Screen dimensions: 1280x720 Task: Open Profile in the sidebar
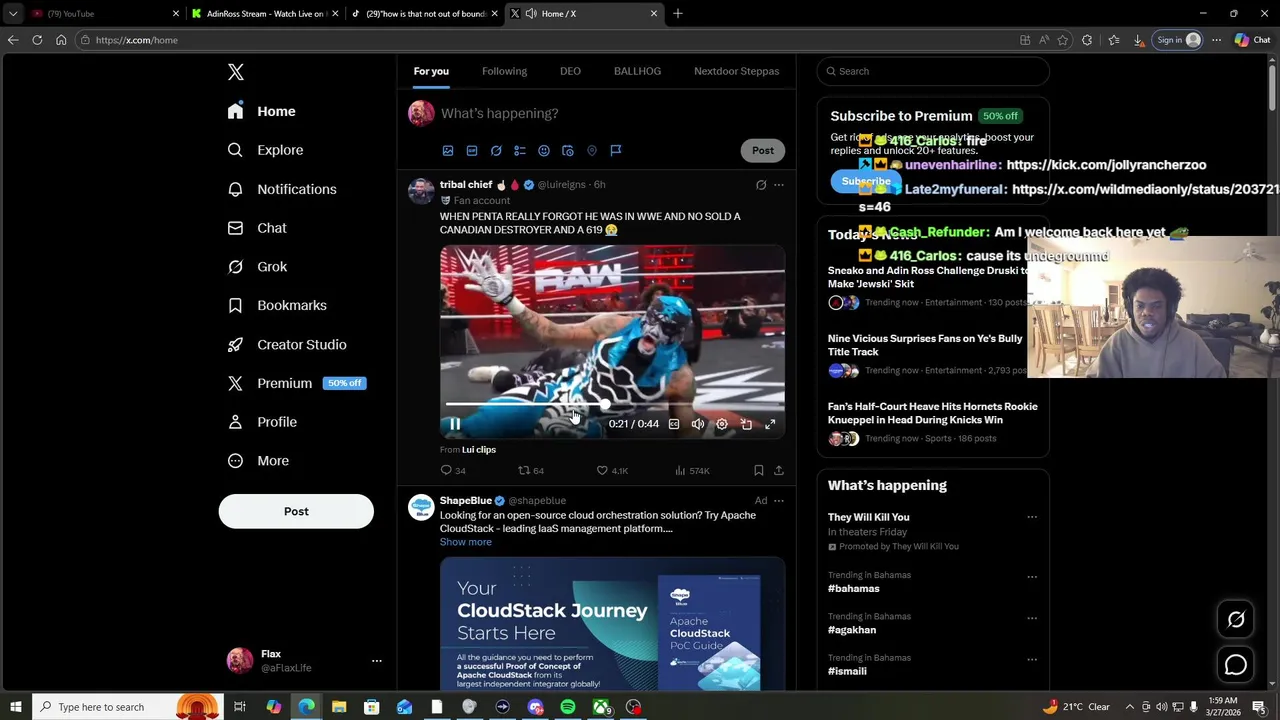coord(262,422)
